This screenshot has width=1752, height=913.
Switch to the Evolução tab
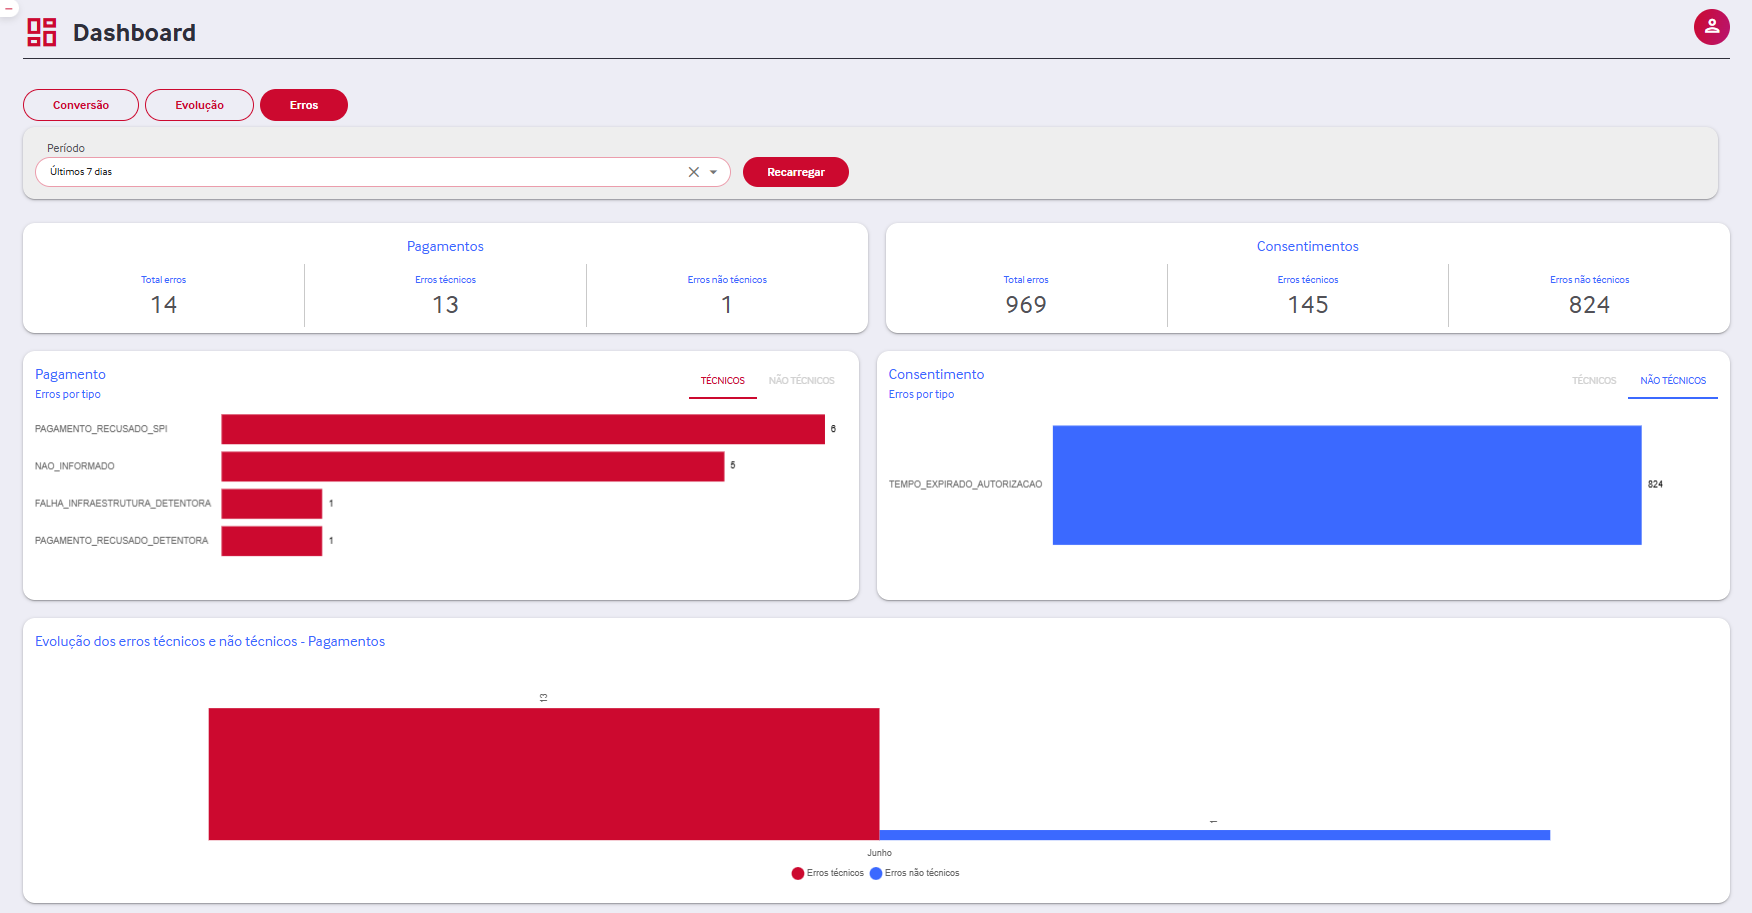click(x=199, y=105)
